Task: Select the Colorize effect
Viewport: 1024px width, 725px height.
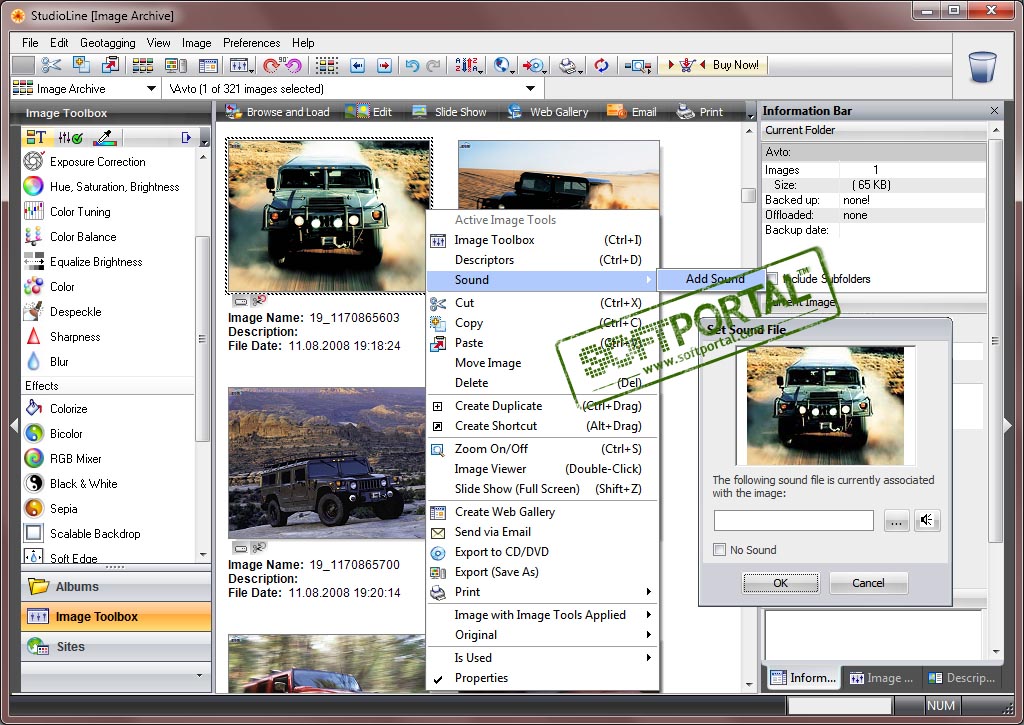Action: (69, 409)
